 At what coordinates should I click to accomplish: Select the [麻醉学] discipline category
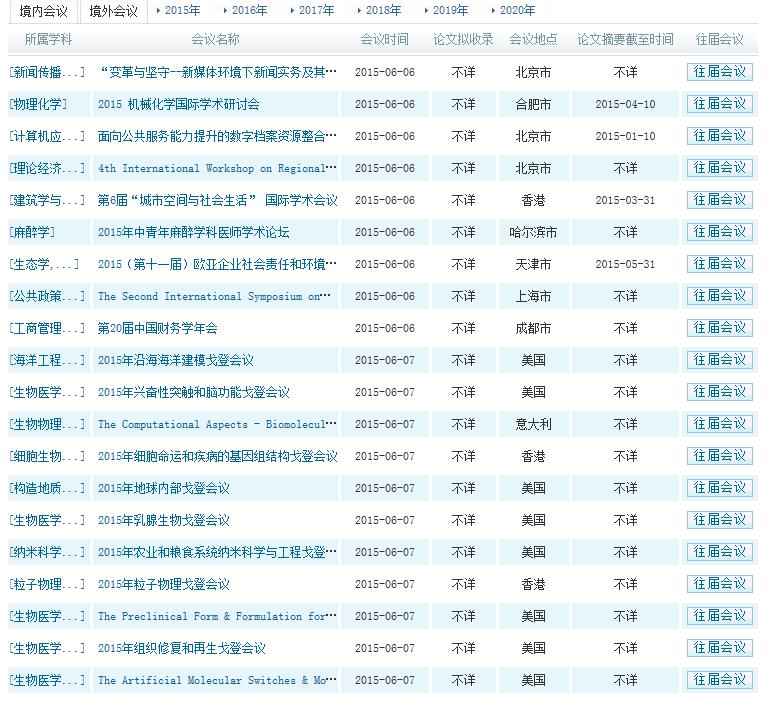click(32, 232)
